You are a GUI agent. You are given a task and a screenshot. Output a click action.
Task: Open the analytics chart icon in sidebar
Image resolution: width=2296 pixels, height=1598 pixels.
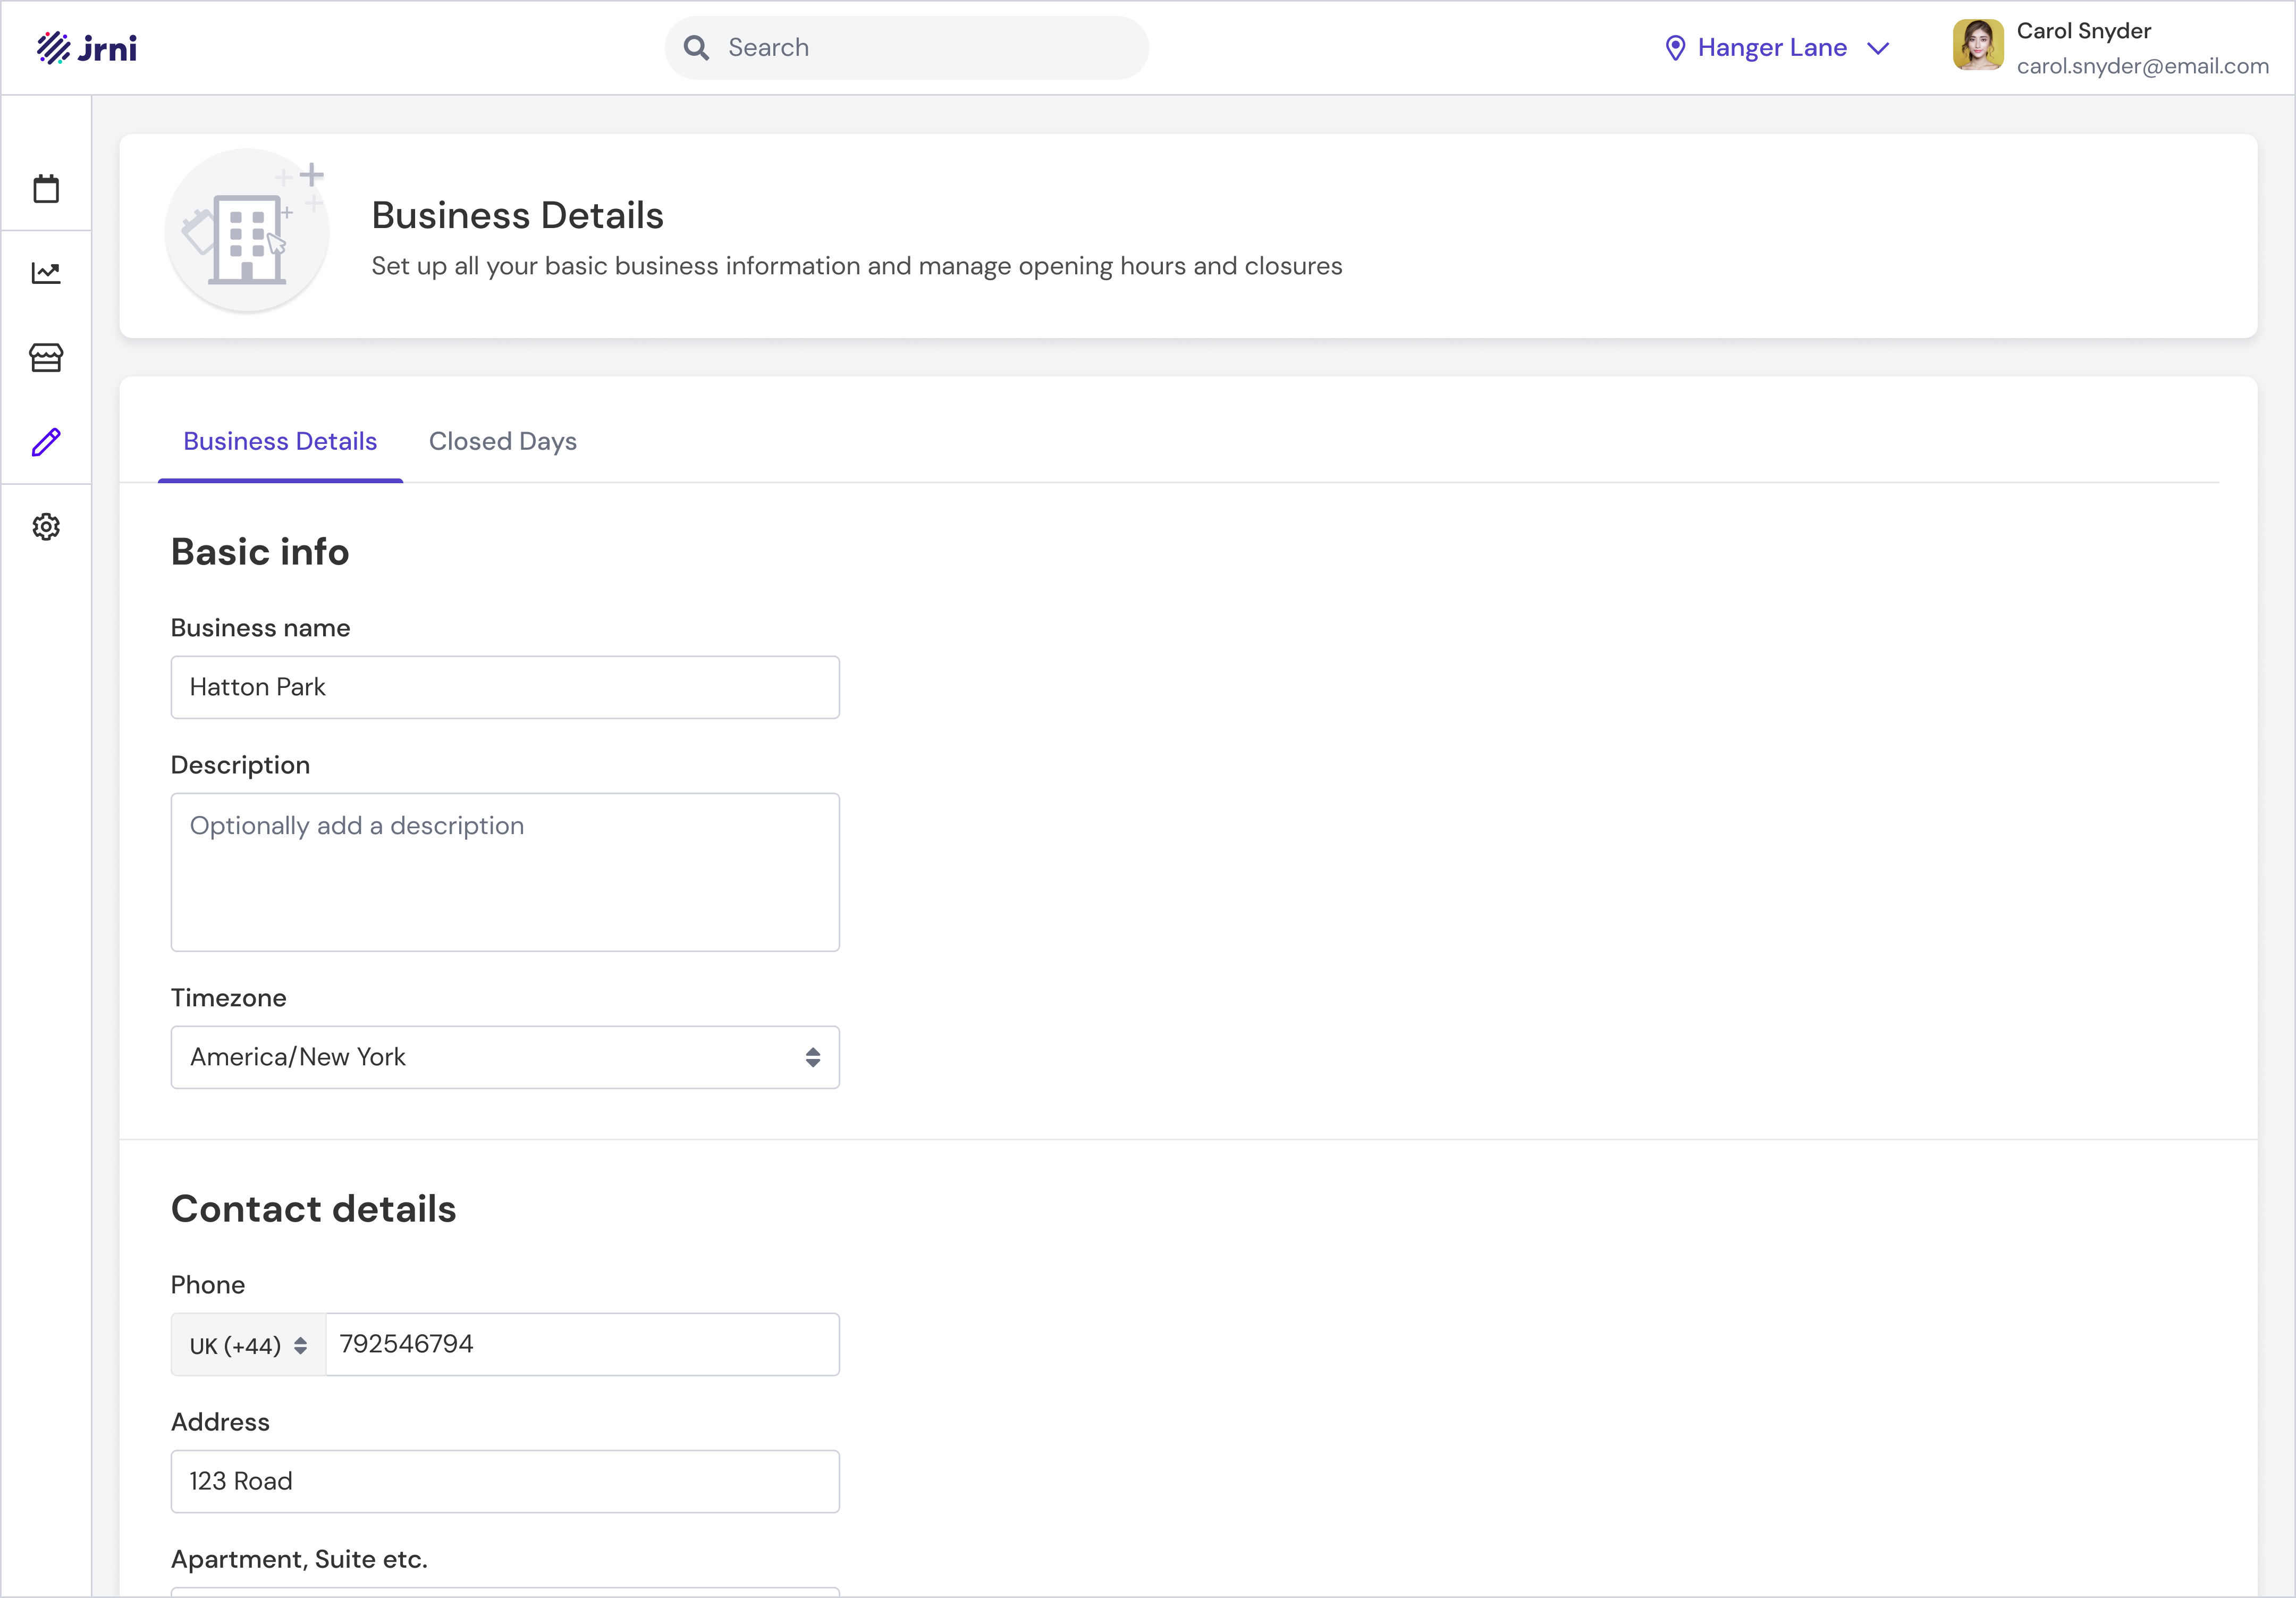point(46,272)
